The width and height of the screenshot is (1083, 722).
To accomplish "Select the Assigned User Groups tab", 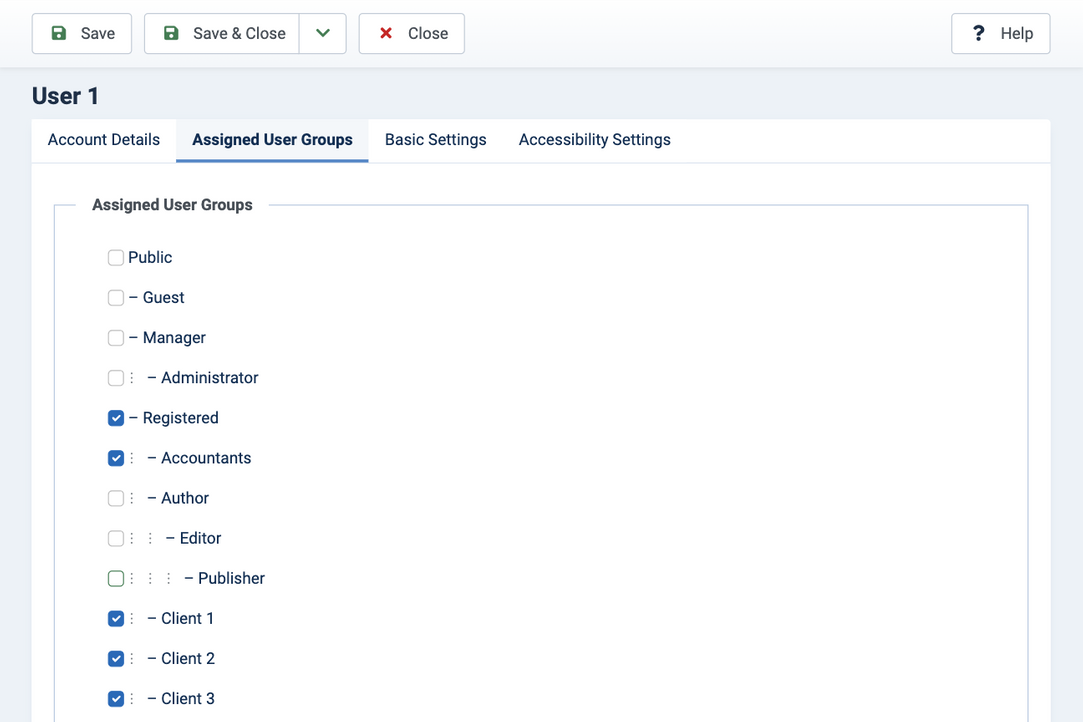I will (x=272, y=140).
